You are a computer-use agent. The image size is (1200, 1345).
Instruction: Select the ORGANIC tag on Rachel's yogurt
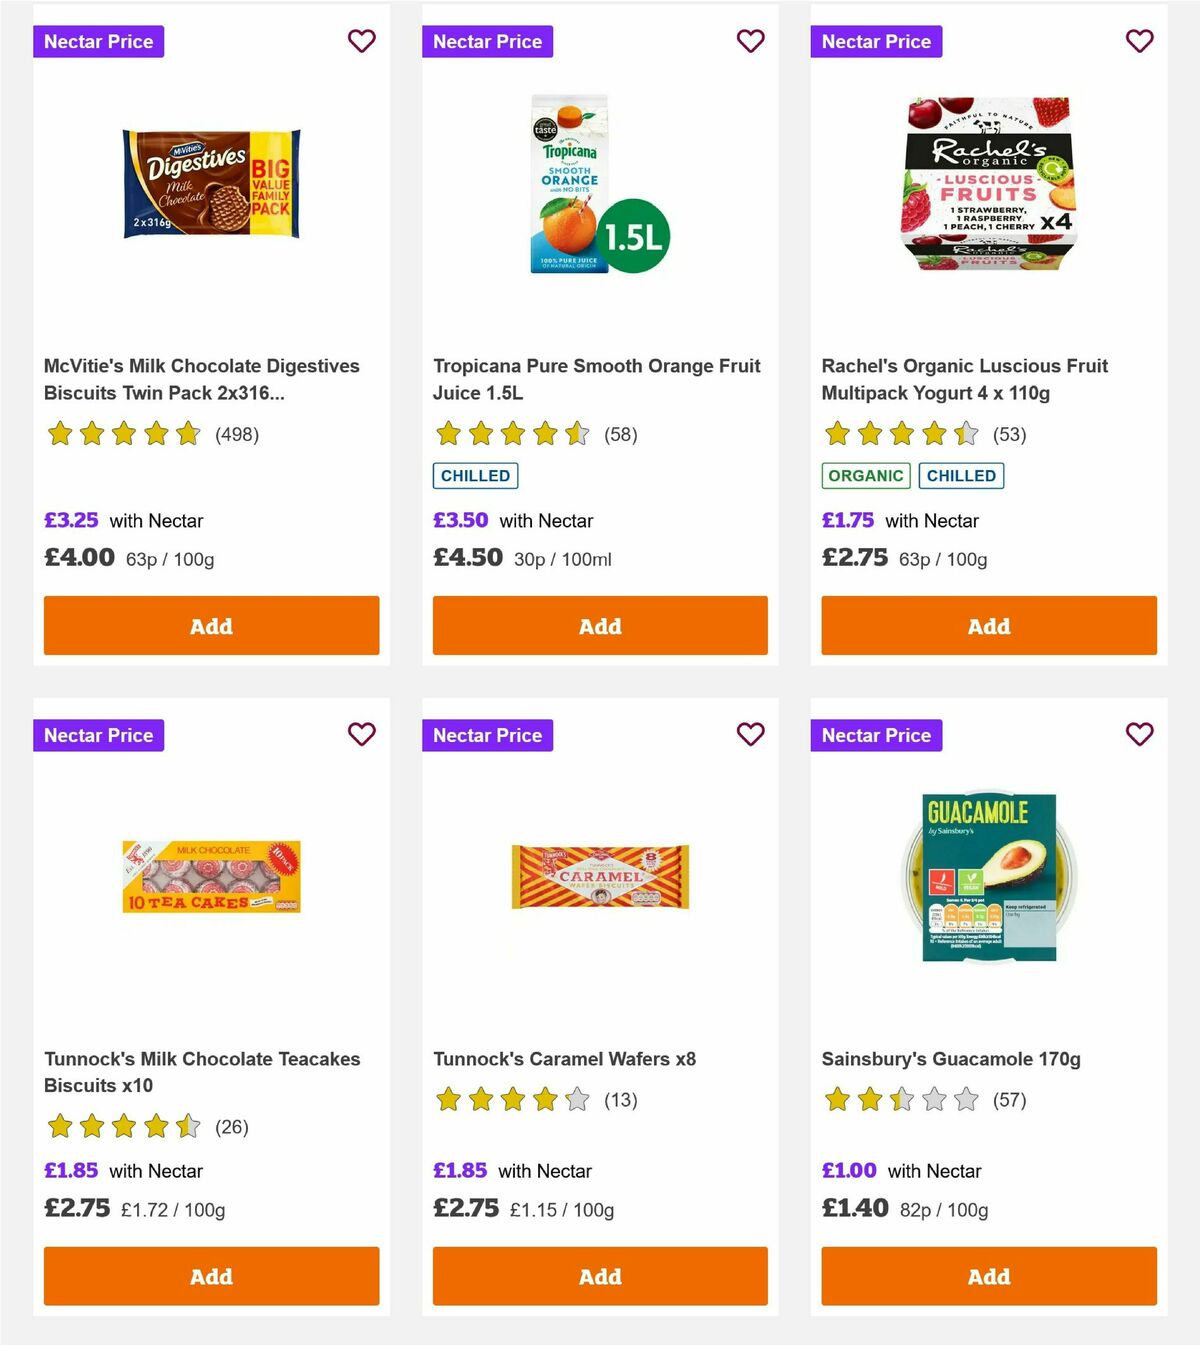[865, 476]
